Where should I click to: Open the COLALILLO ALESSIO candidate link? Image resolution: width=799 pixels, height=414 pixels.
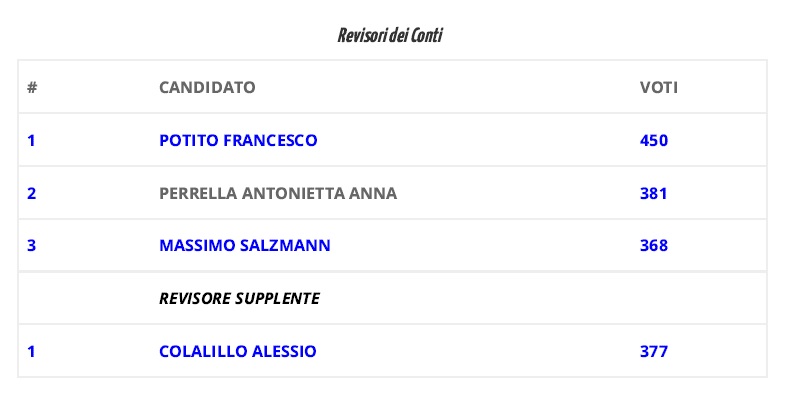click(237, 351)
